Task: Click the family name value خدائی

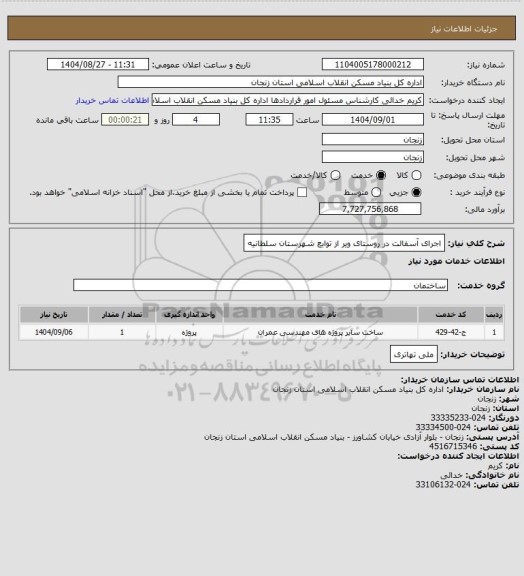Action: (x=452, y=475)
